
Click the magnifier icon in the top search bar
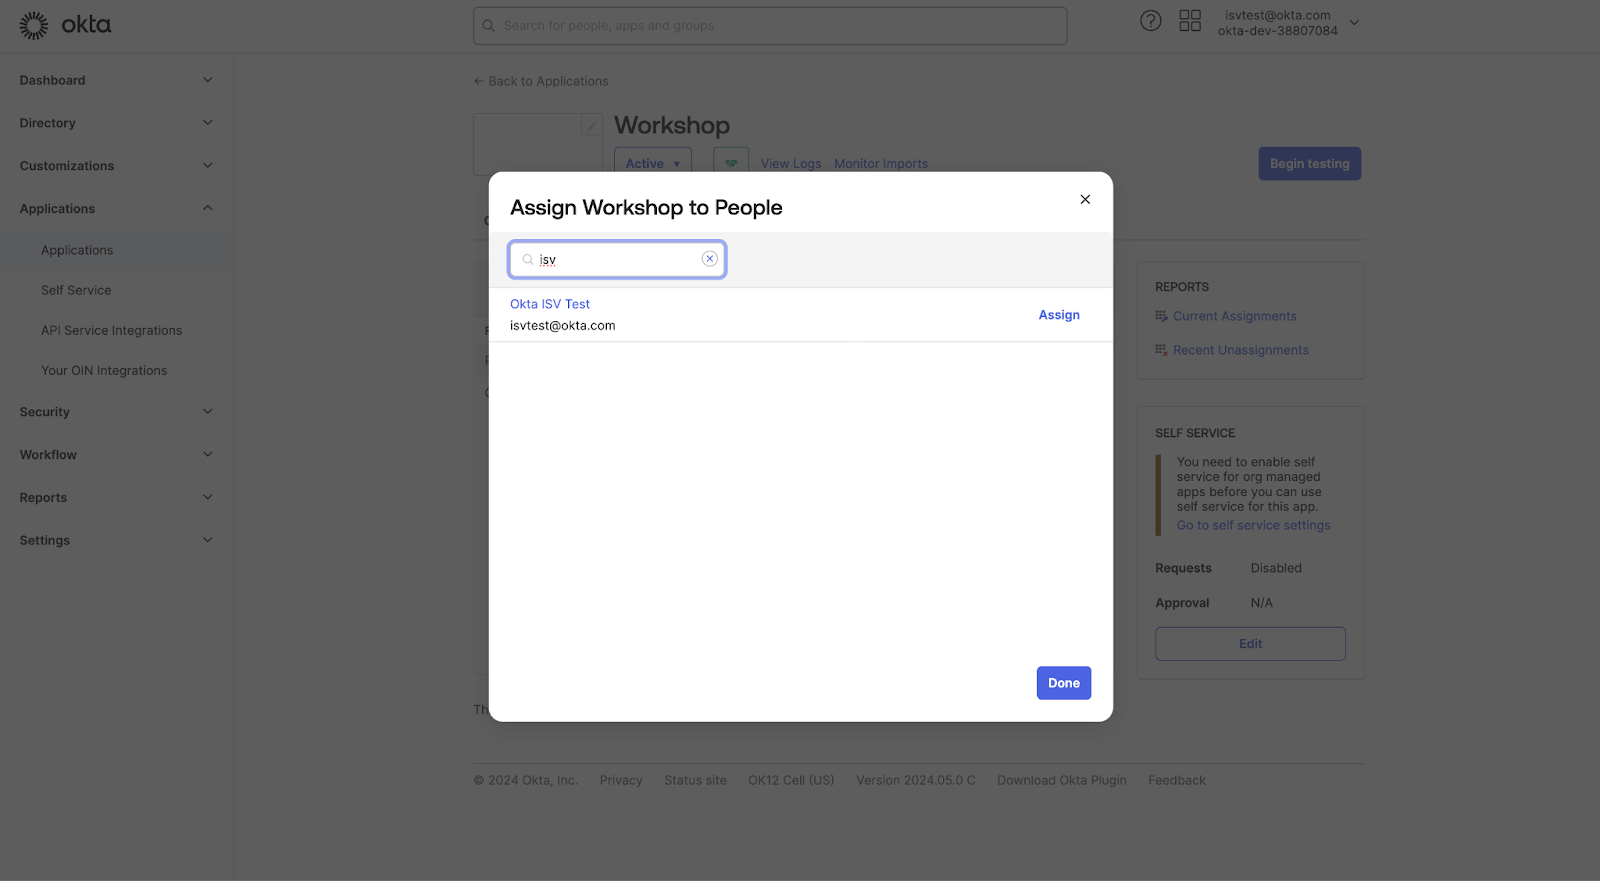tap(489, 26)
